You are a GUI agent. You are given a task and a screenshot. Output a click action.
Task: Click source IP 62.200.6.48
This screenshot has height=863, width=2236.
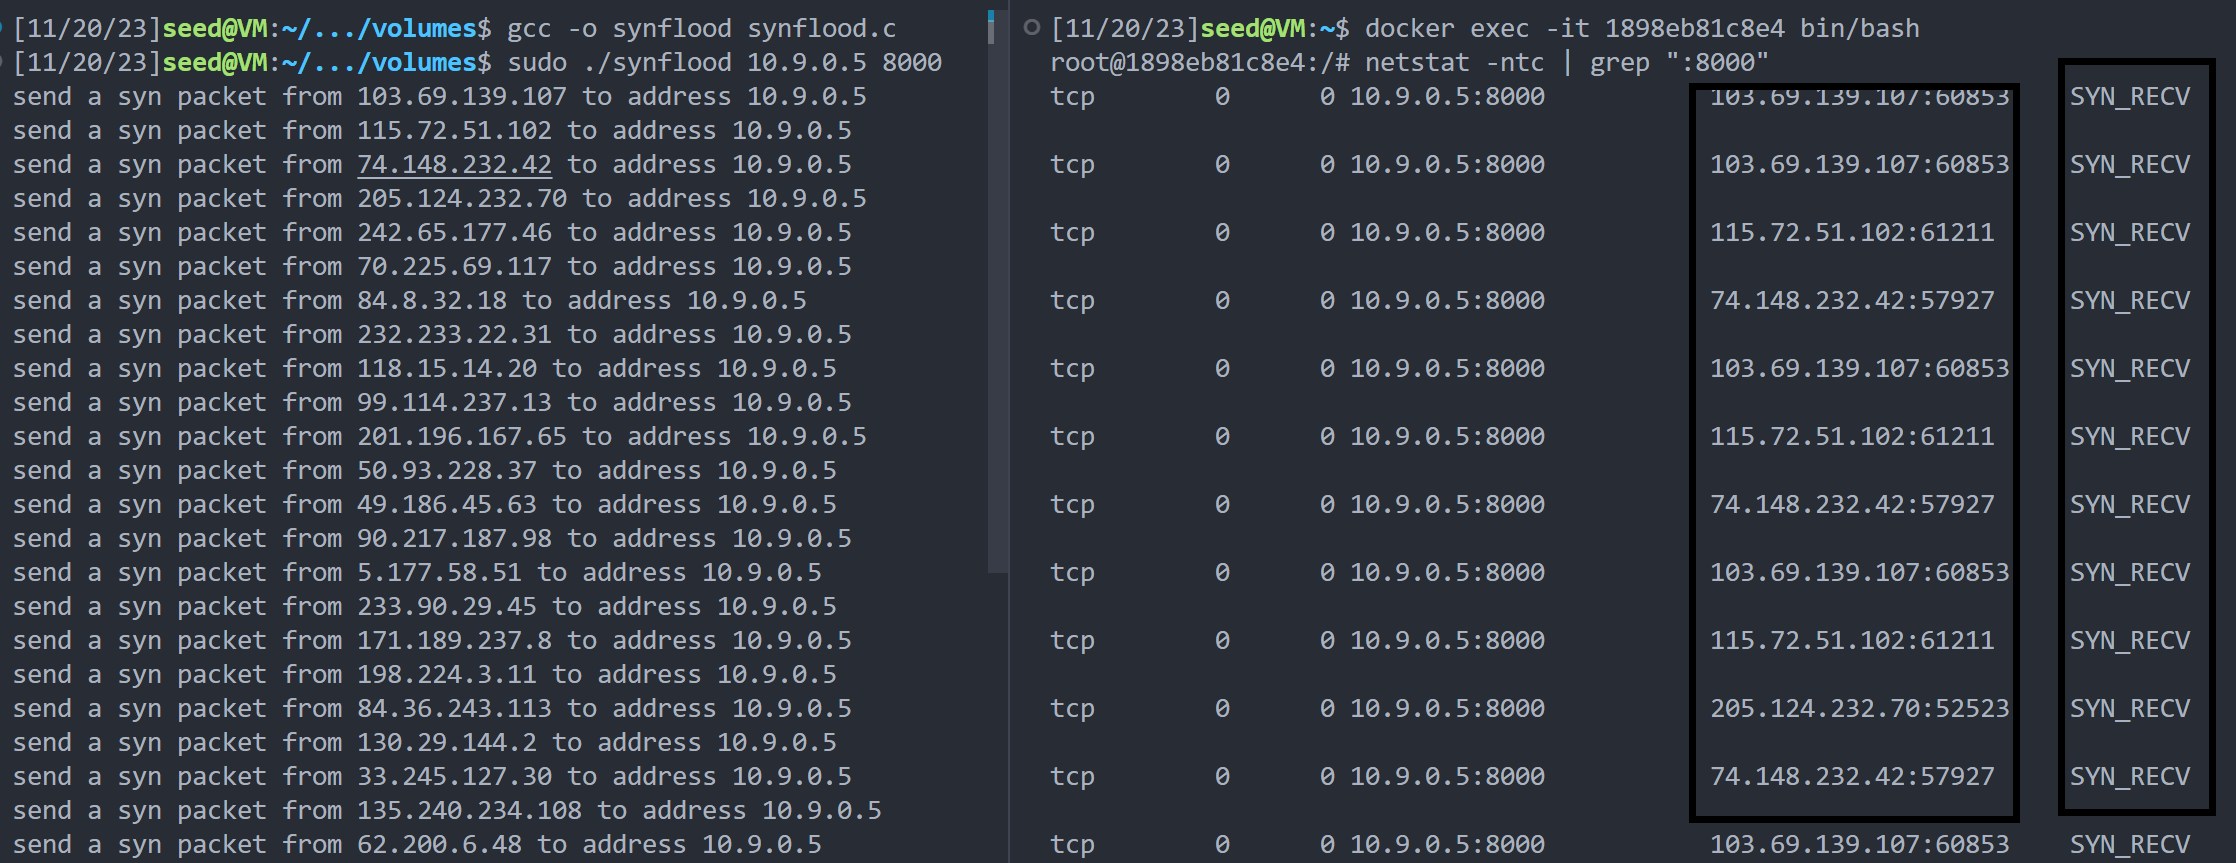(439, 844)
